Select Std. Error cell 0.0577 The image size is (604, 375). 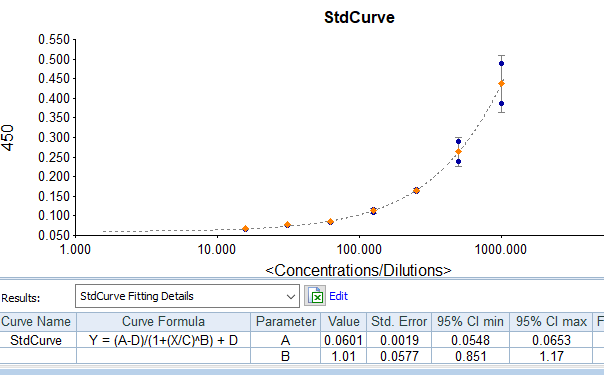pyautogui.click(x=399, y=356)
